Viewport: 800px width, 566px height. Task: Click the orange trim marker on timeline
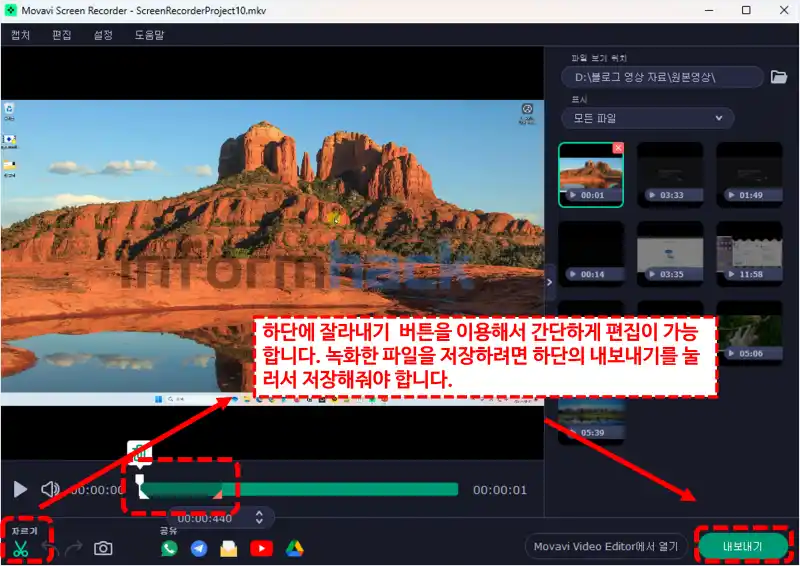point(217,494)
